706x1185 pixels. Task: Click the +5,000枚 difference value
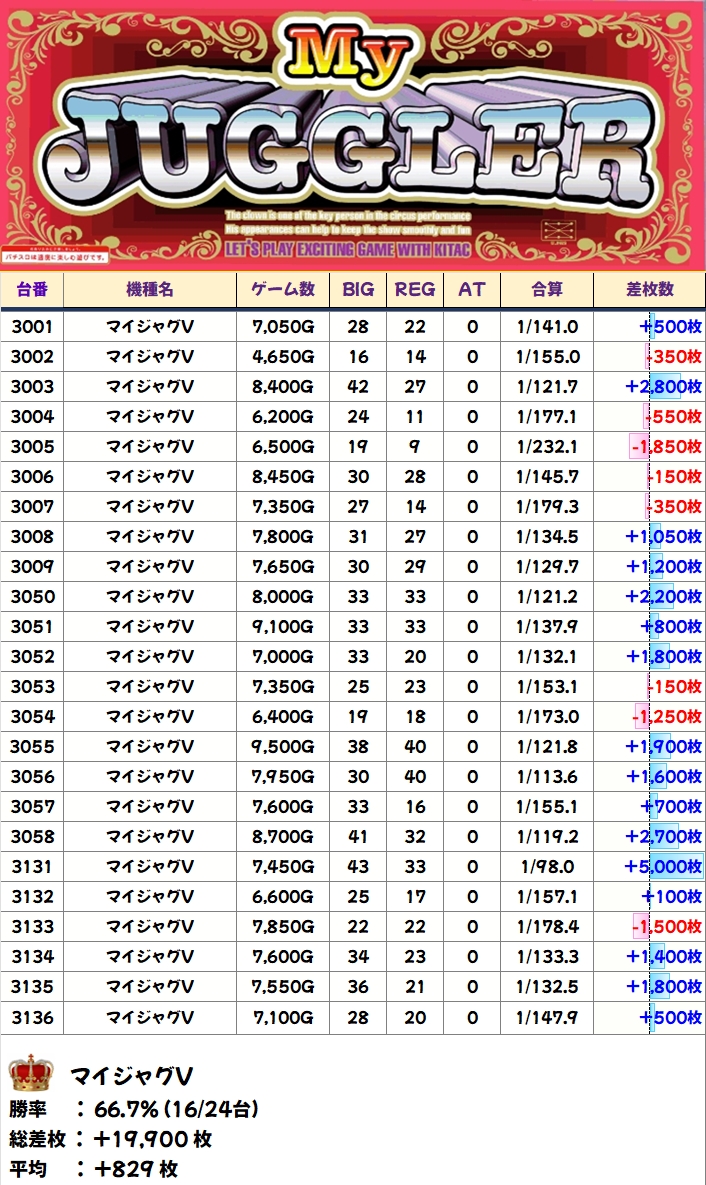pyautogui.click(x=663, y=867)
